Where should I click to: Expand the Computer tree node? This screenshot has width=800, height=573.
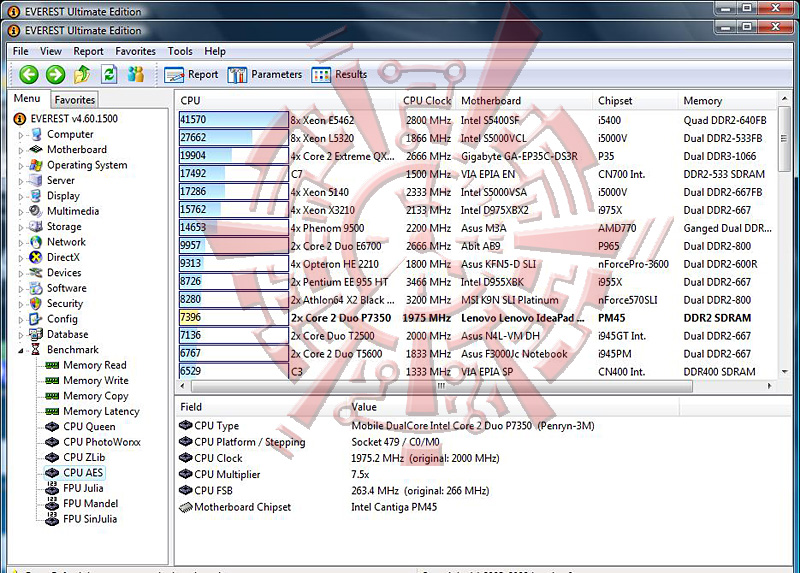[x=21, y=135]
